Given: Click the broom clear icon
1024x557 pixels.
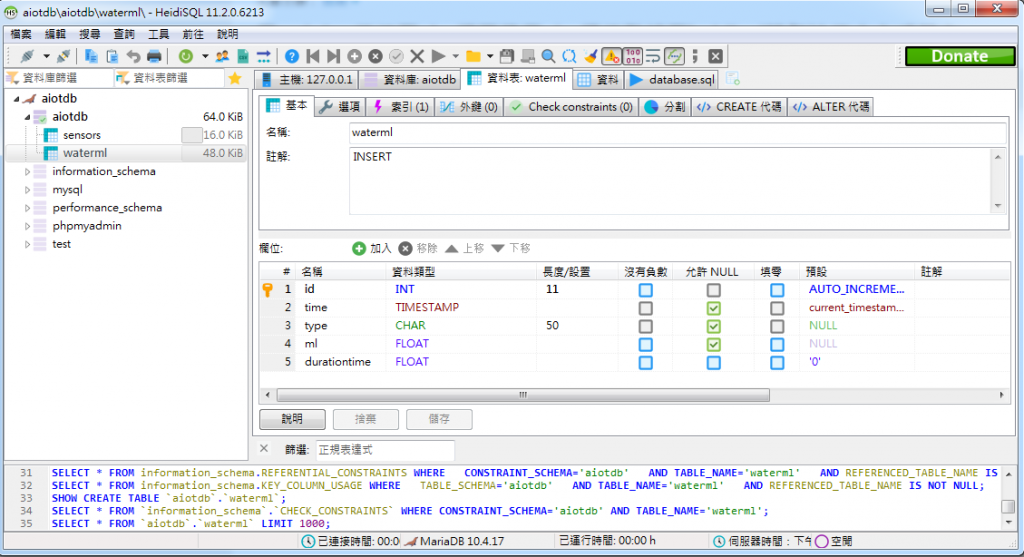Looking at the screenshot, I should point(591,56).
